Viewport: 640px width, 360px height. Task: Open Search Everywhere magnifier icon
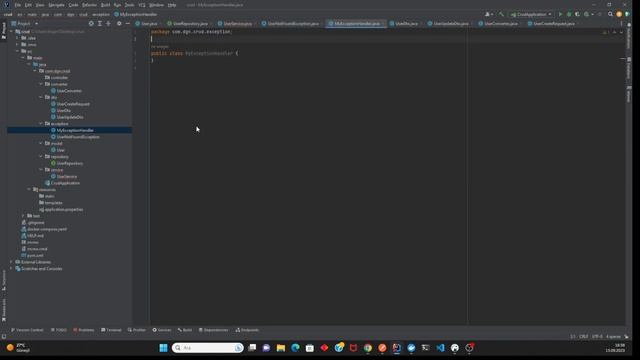(x=610, y=14)
